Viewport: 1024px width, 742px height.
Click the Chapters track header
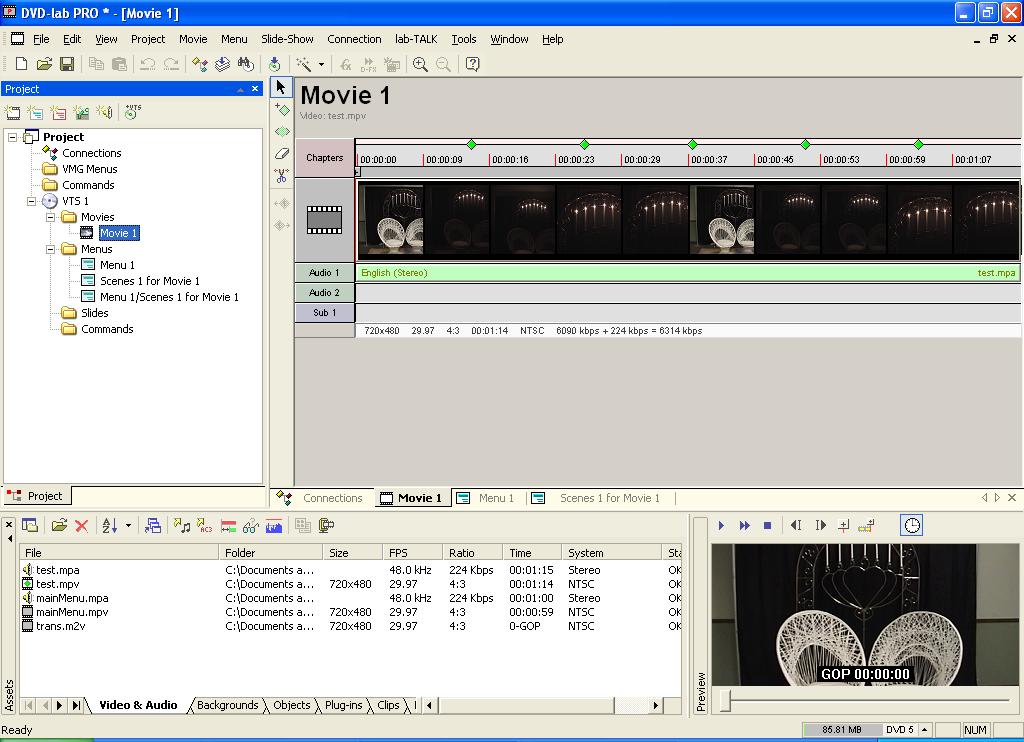click(x=325, y=158)
